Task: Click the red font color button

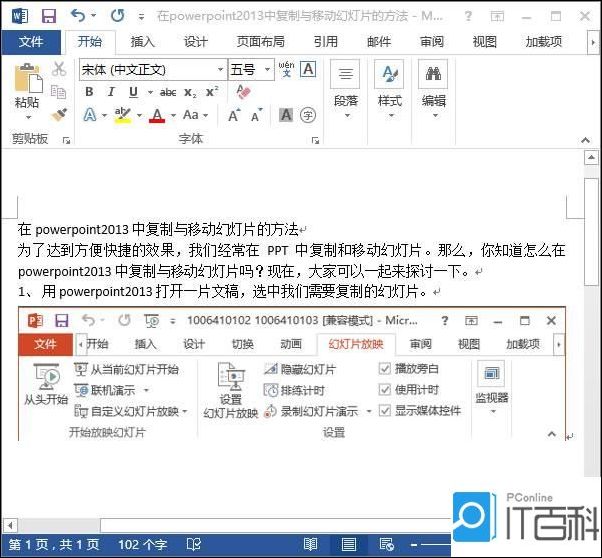Action: [x=156, y=116]
